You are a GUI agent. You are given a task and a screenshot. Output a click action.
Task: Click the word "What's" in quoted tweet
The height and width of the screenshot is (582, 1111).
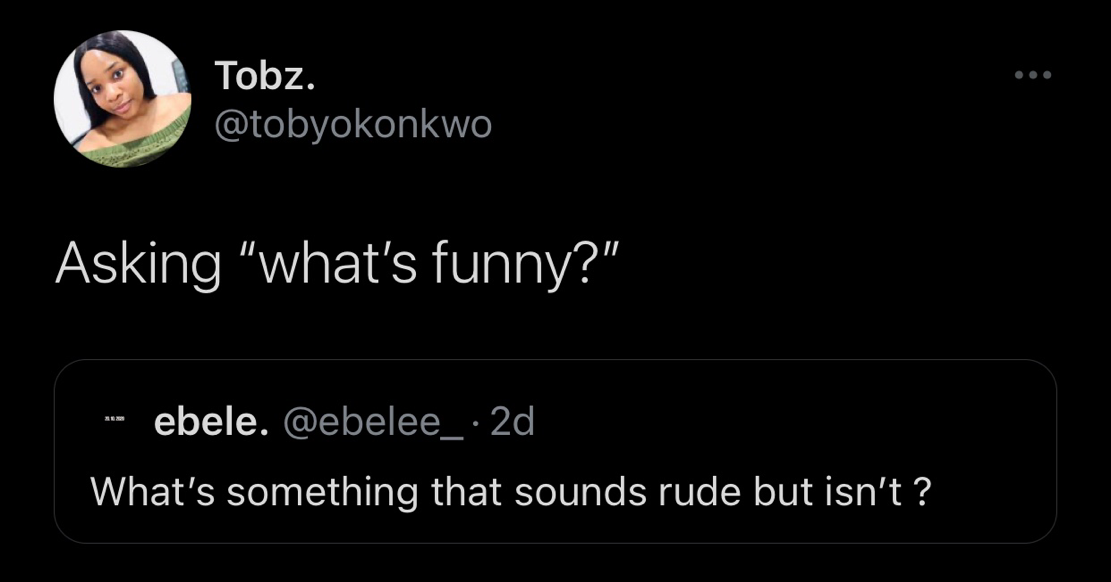pos(152,491)
